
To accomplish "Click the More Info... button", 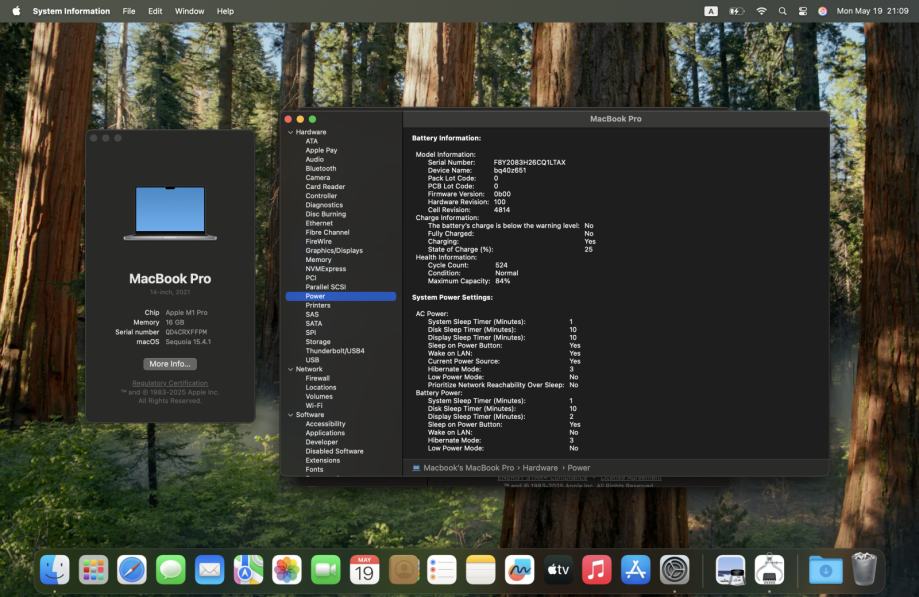I will 170,364.
